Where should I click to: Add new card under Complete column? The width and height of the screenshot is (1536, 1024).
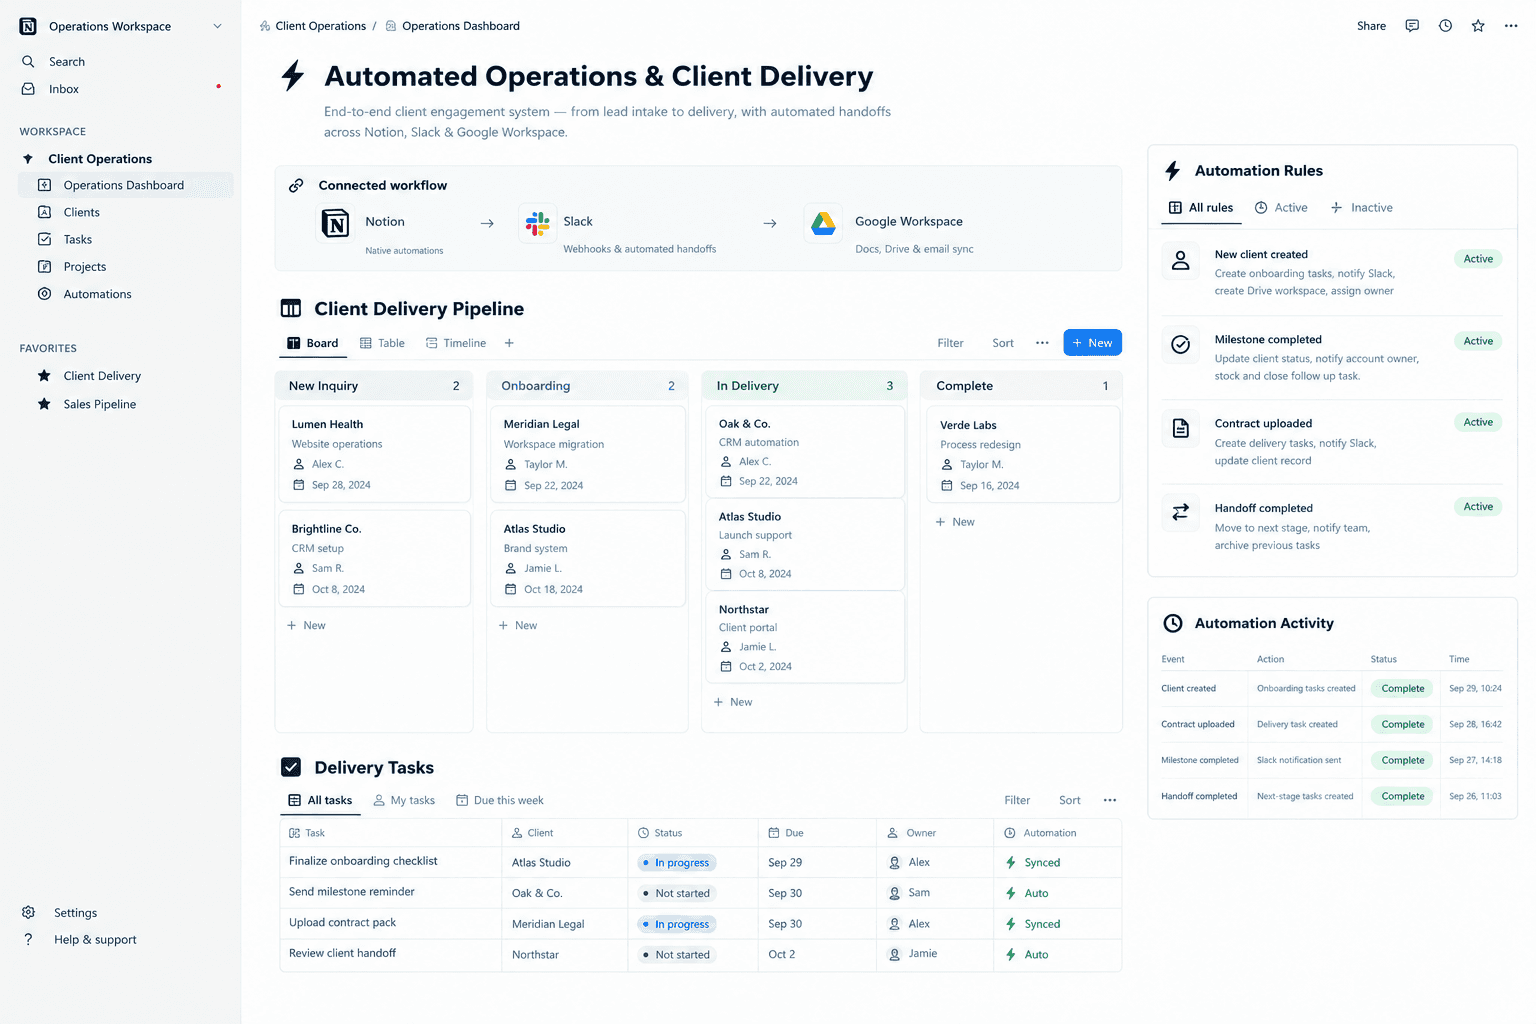[955, 522]
